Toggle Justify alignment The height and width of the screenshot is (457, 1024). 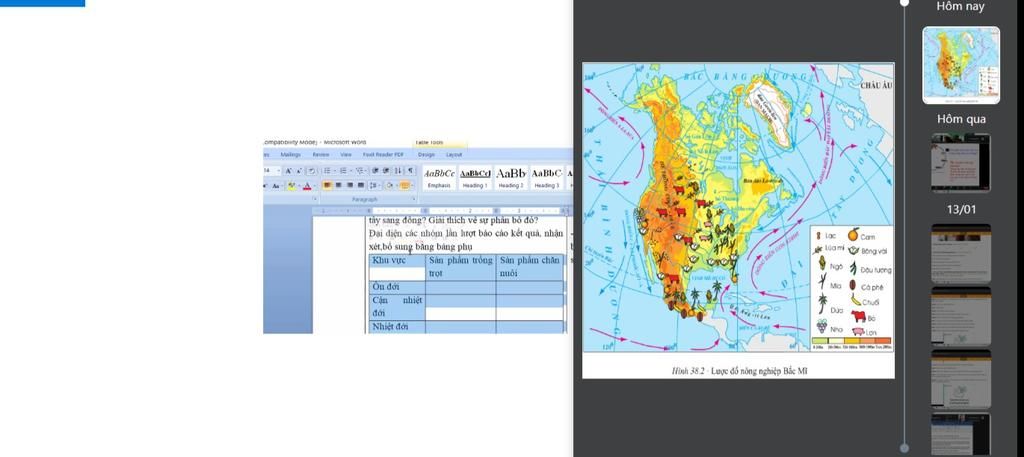[x=361, y=185]
